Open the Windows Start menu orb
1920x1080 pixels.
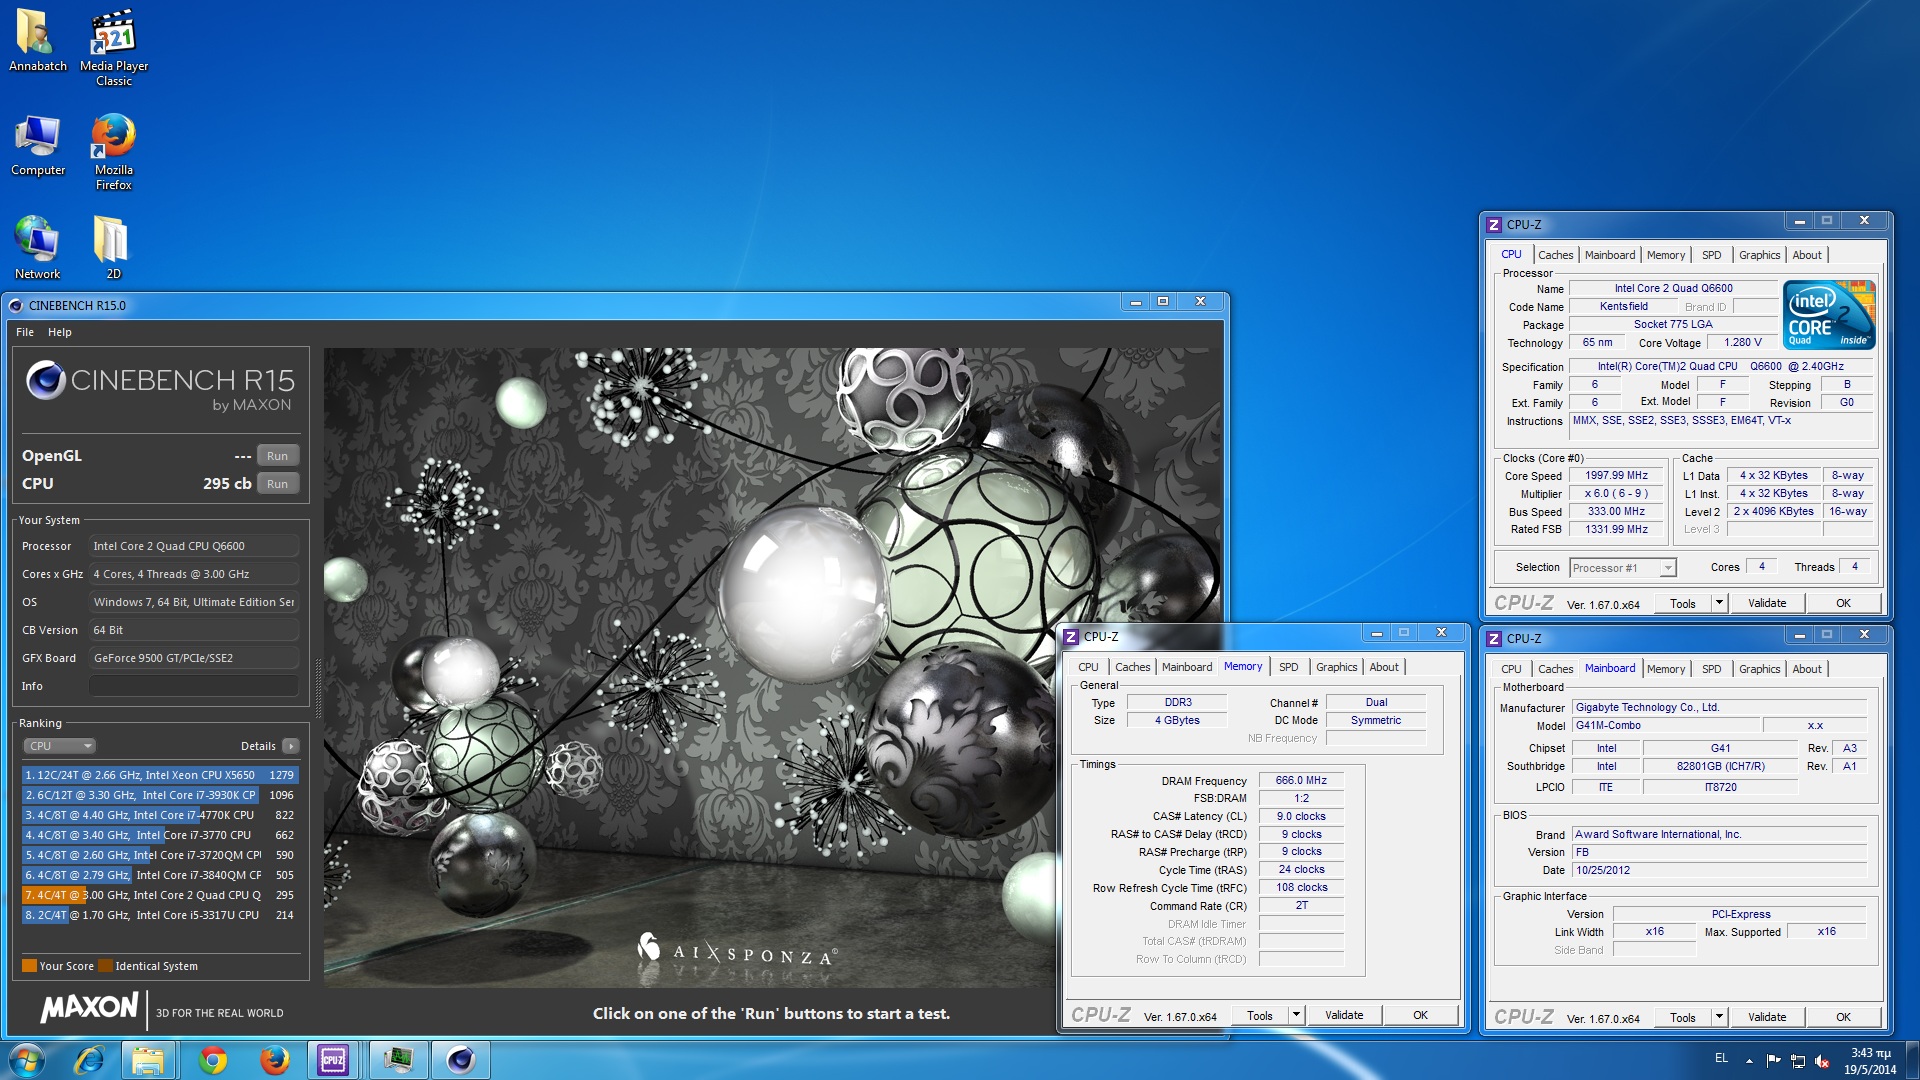pyautogui.click(x=27, y=1060)
